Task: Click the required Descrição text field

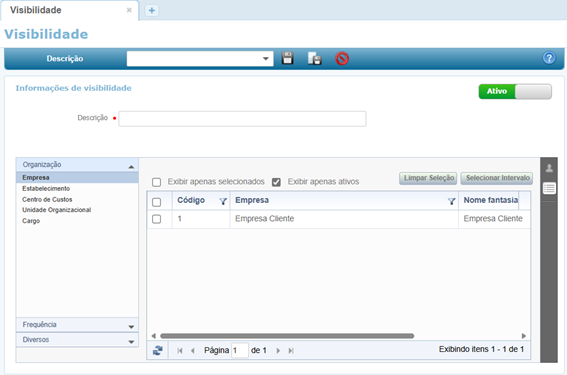Action: [242, 119]
